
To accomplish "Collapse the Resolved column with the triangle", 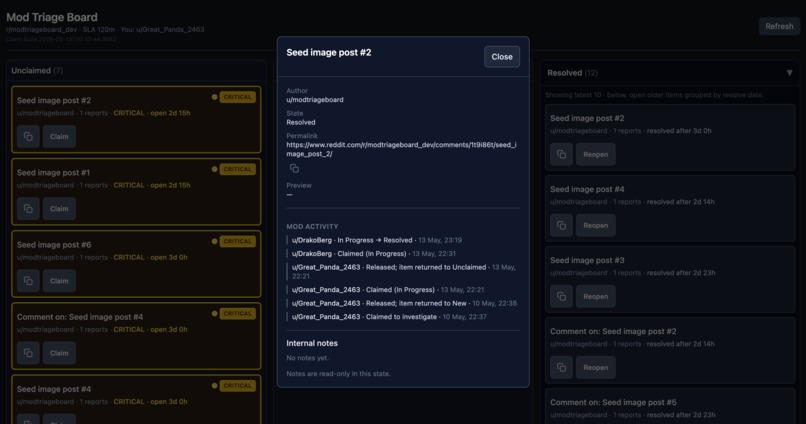I will coord(790,73).
